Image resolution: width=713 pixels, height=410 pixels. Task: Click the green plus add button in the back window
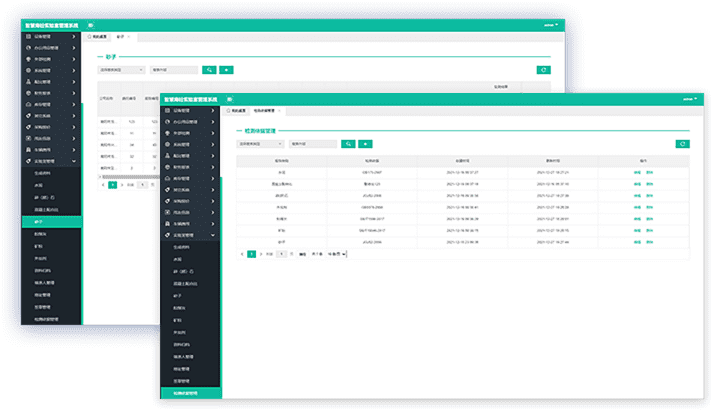coord(226,70)
